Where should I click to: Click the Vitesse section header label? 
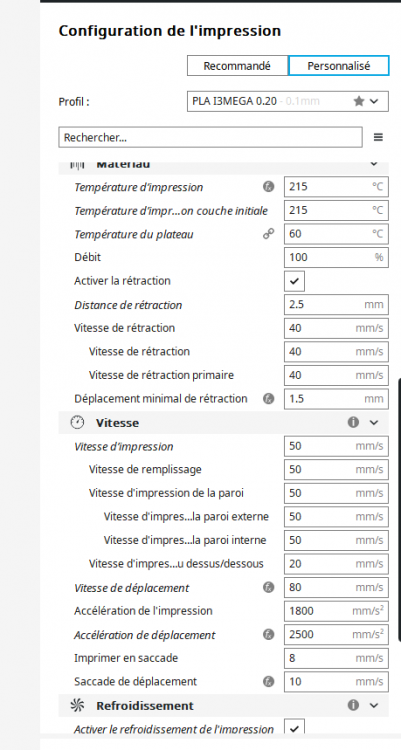point(117,423)
